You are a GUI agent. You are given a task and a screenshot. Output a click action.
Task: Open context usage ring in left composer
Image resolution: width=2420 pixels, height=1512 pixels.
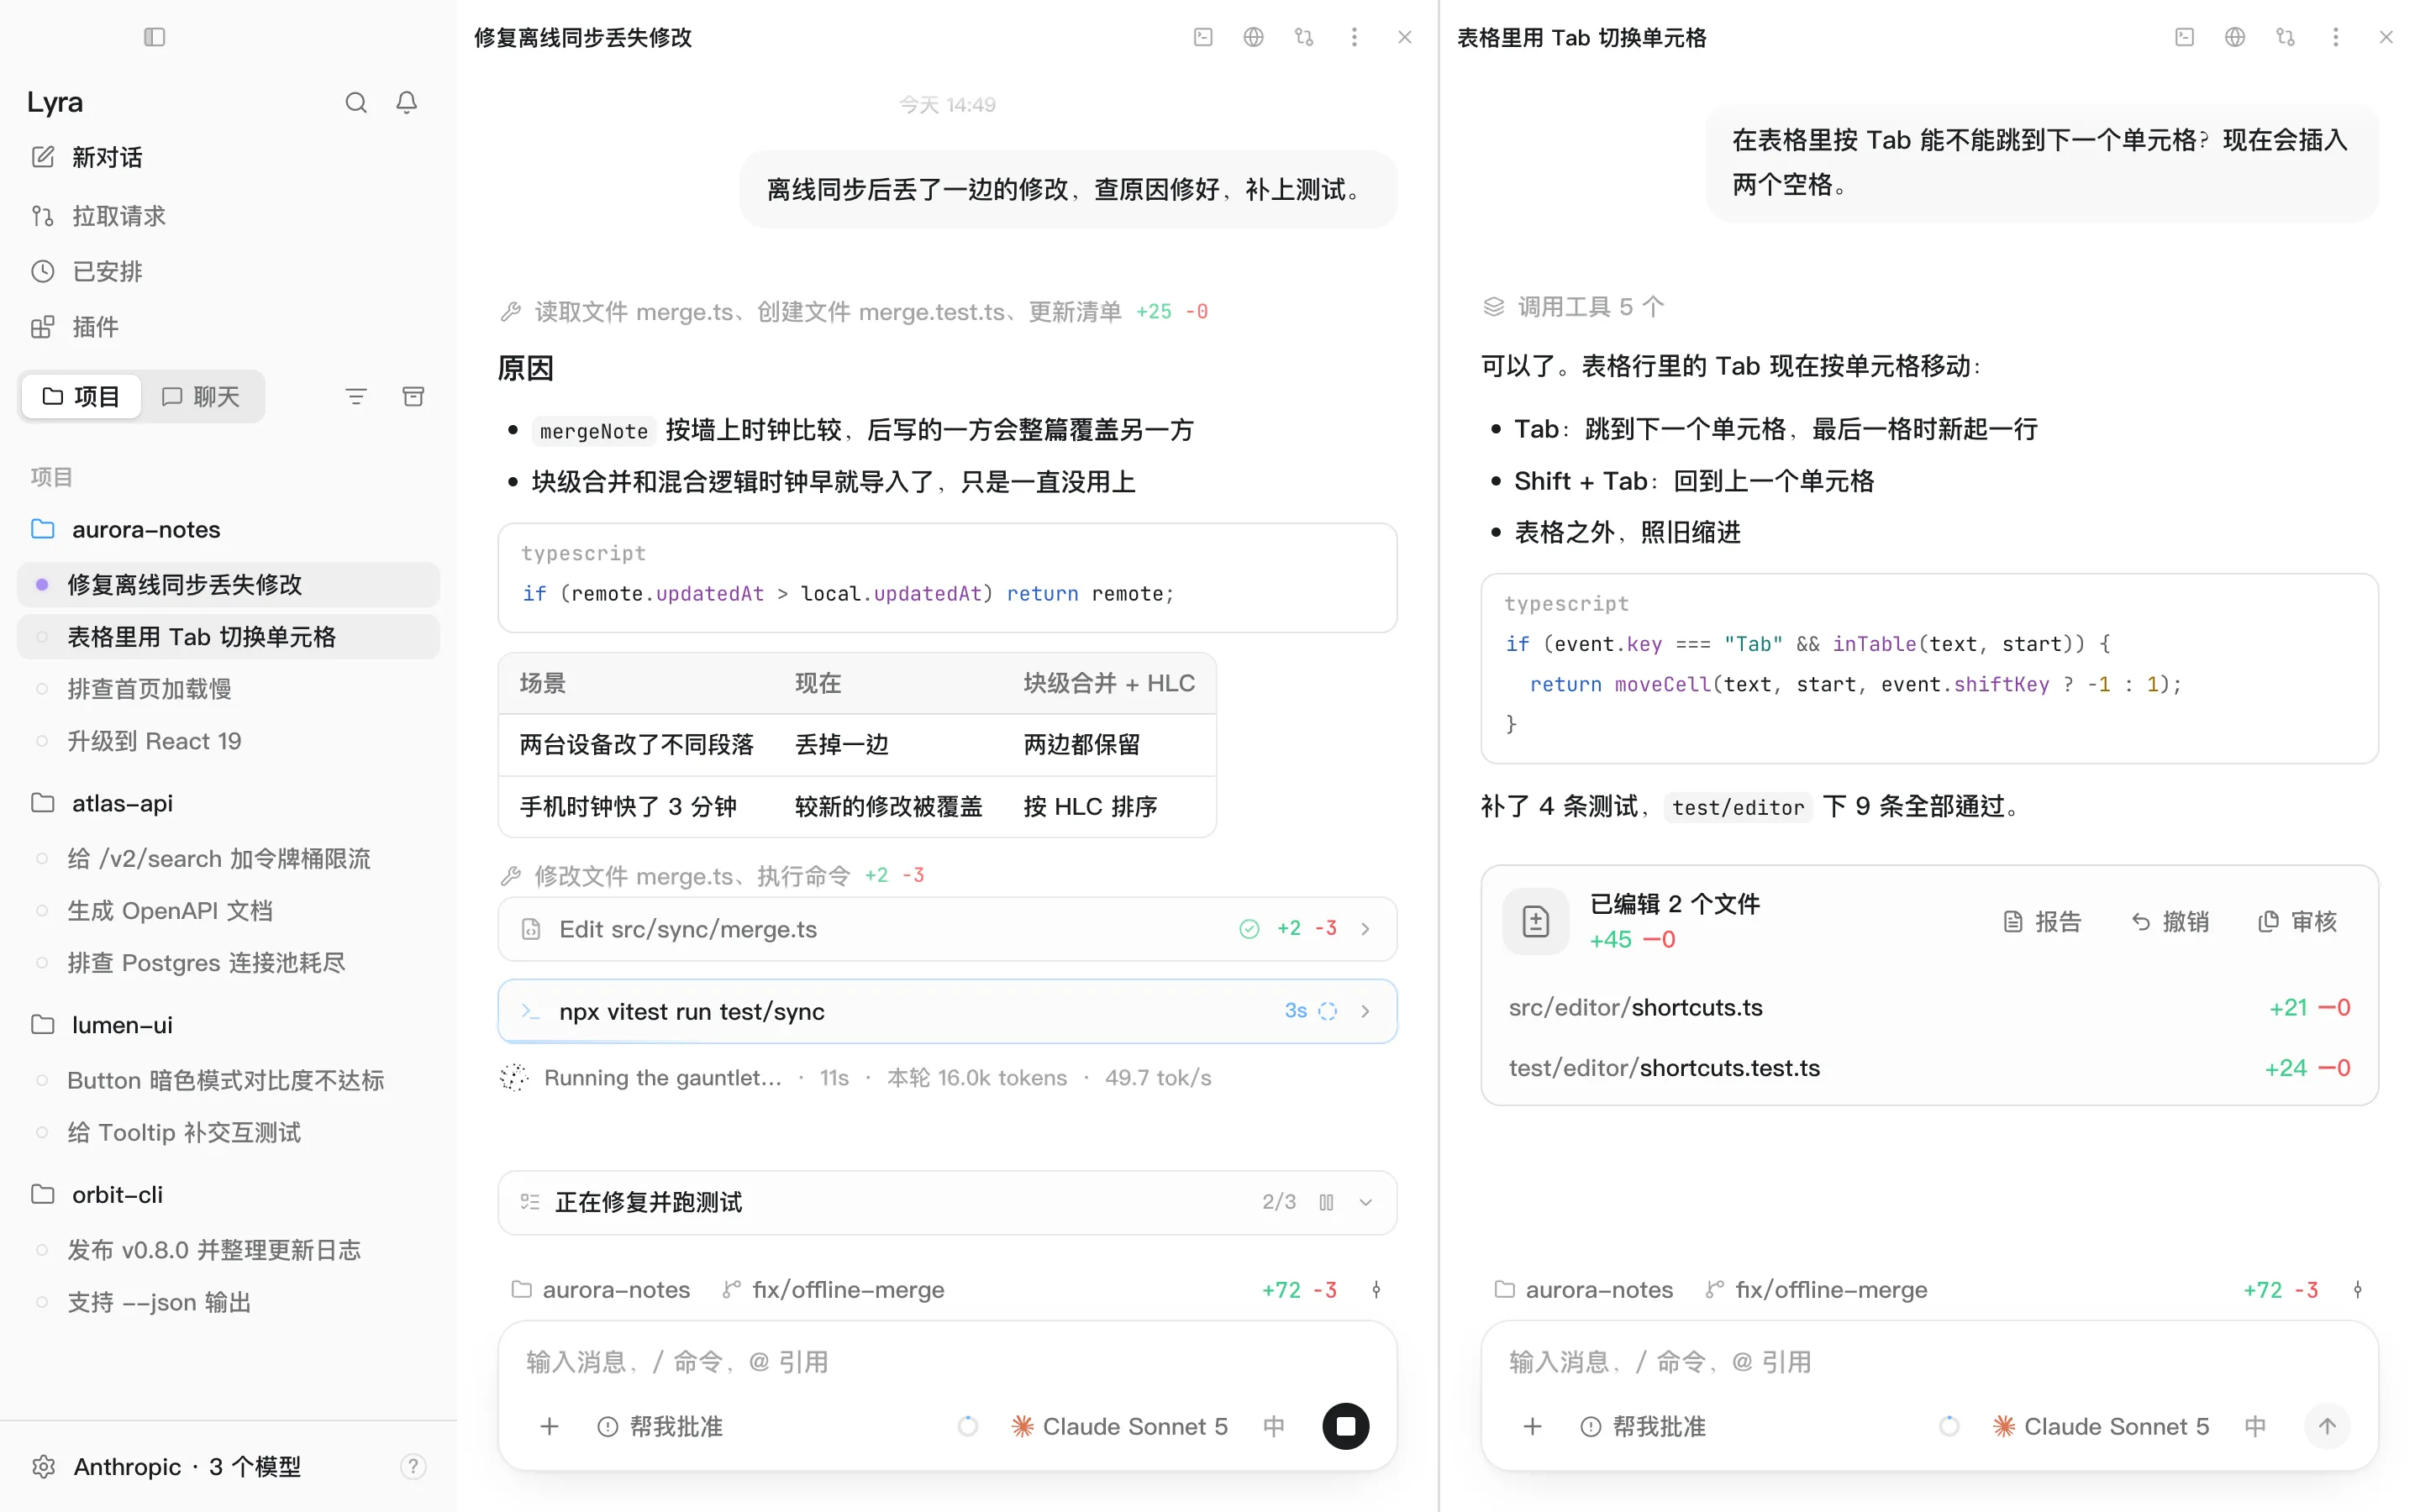click(967, 1427)
